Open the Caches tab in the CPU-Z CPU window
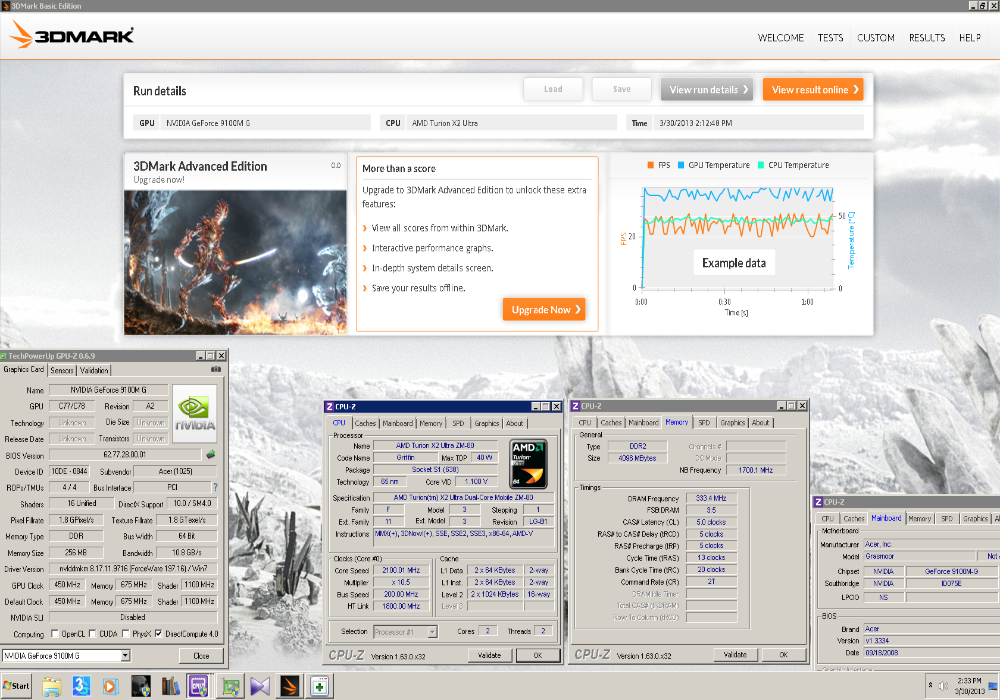 [x=365, y=423]
